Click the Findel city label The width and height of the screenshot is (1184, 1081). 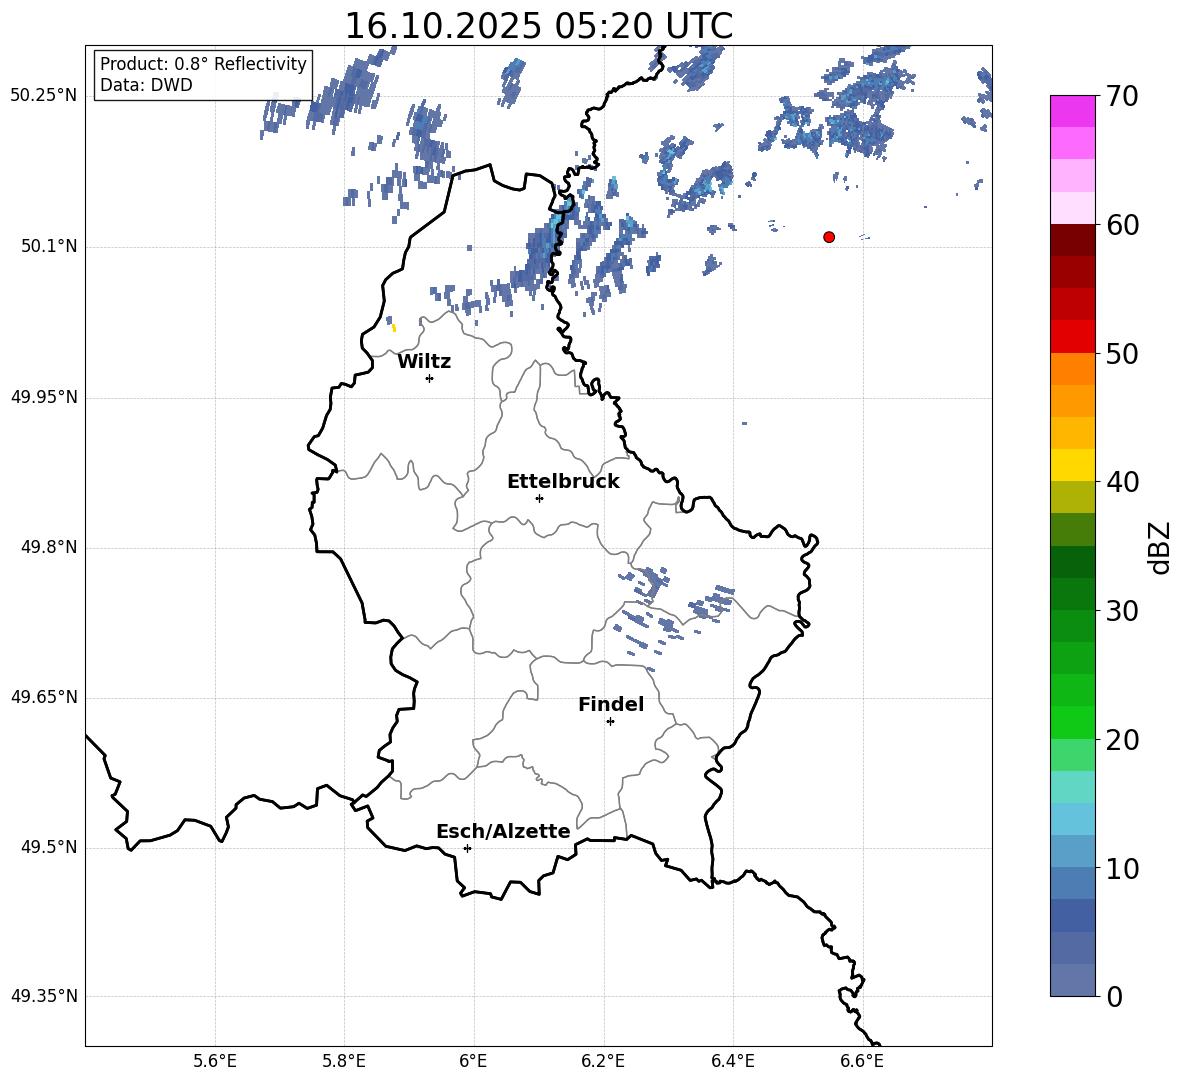coord(611,704)
